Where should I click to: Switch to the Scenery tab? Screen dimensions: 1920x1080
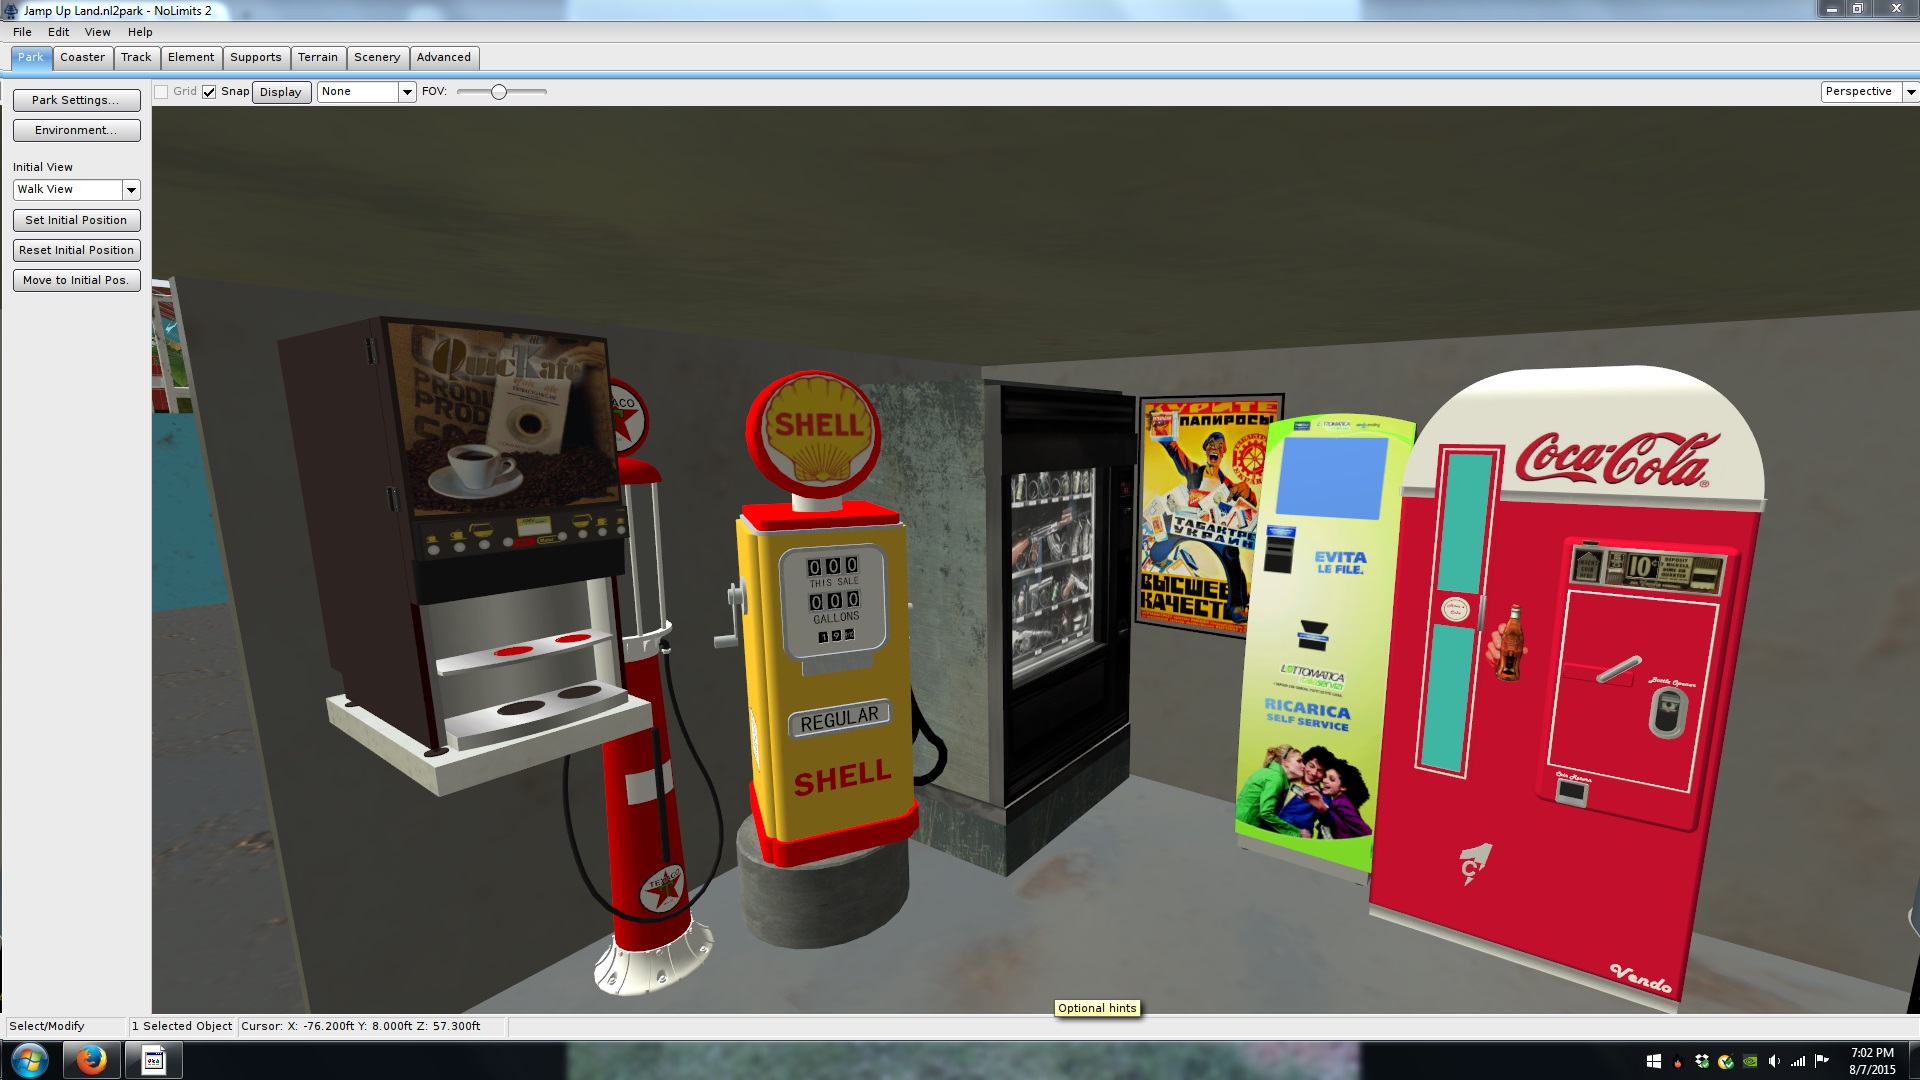pos(377,57)
